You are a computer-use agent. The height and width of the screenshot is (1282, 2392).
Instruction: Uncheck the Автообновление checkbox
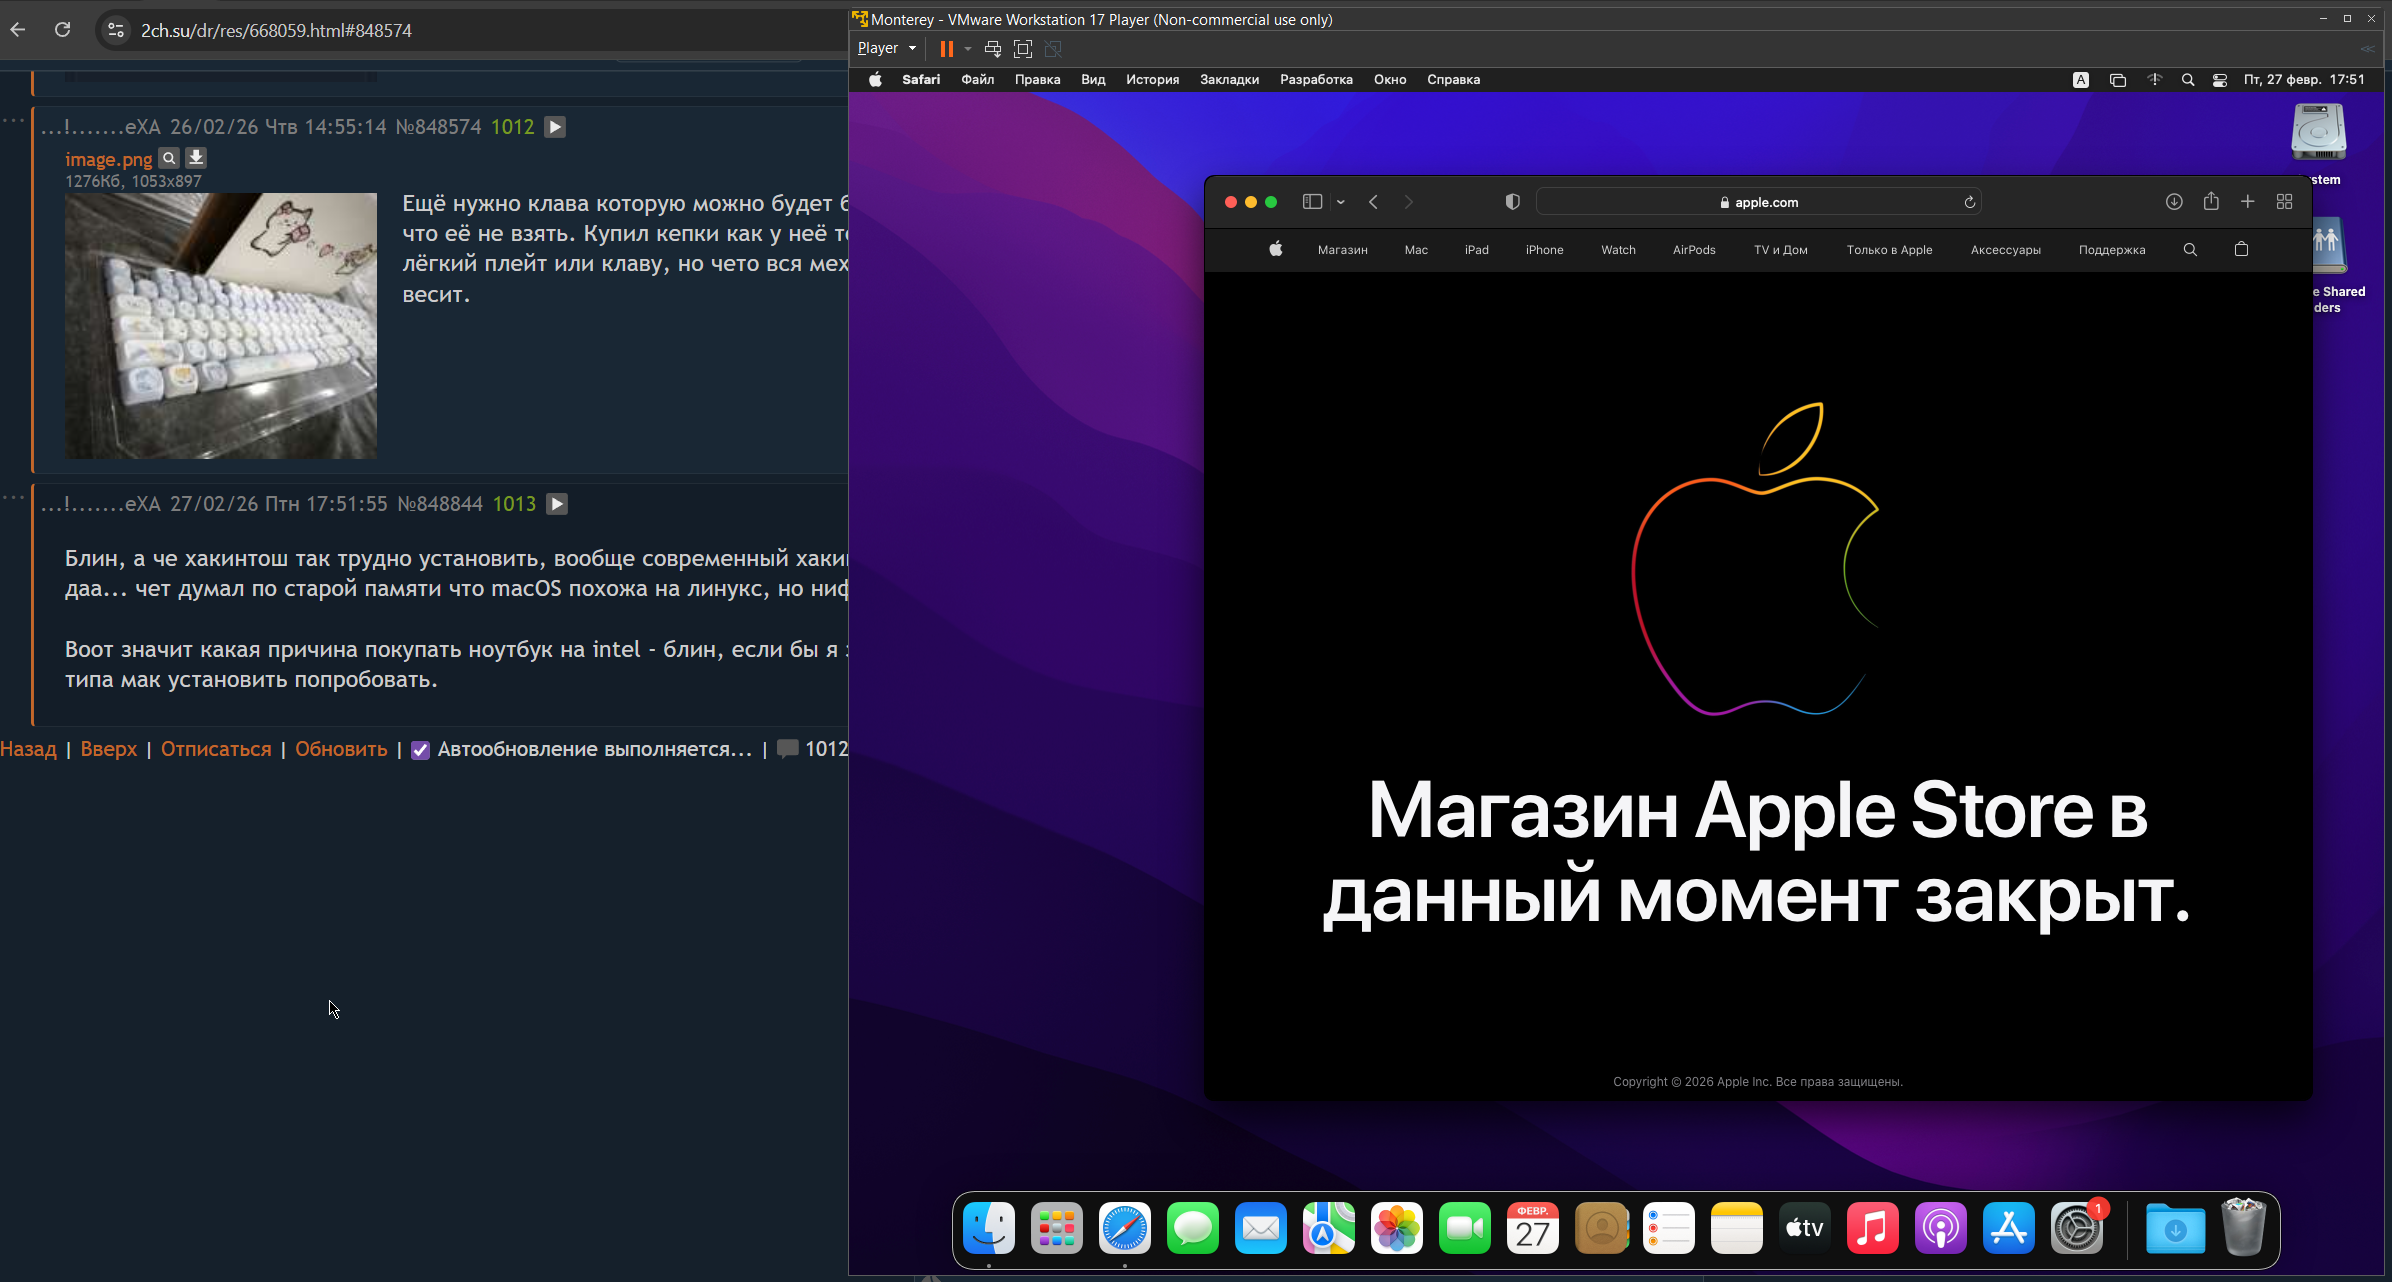point(420,750)
